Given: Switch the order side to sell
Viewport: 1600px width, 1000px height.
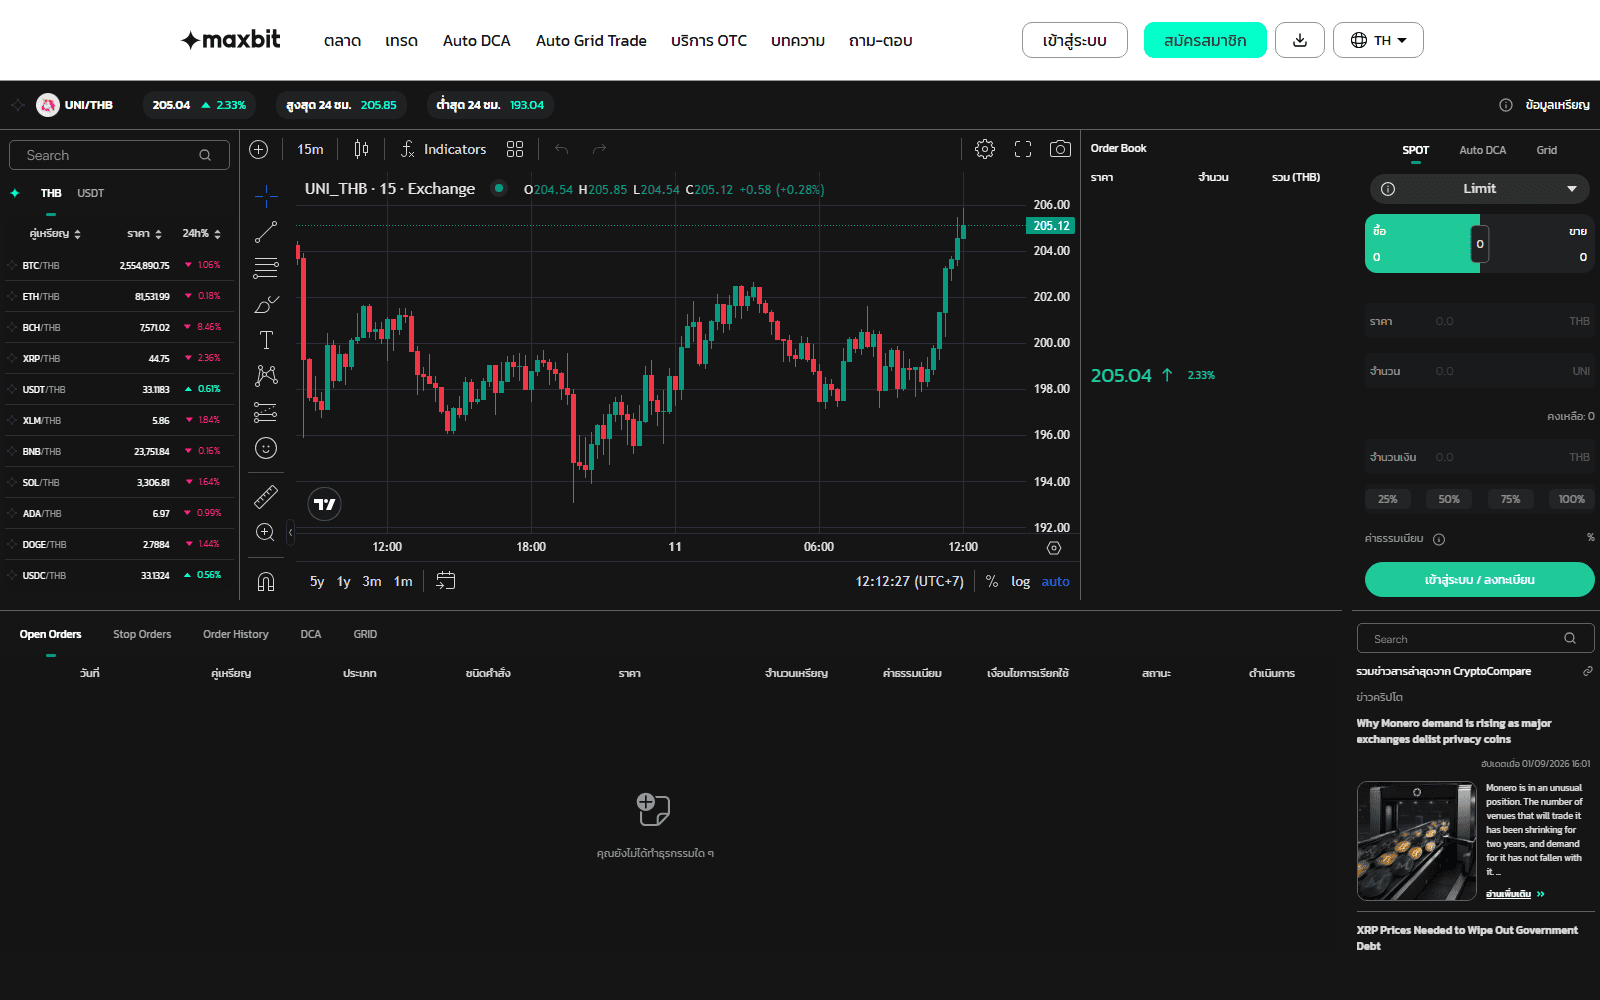Looking at the screenshot, I should [1540, 244].
